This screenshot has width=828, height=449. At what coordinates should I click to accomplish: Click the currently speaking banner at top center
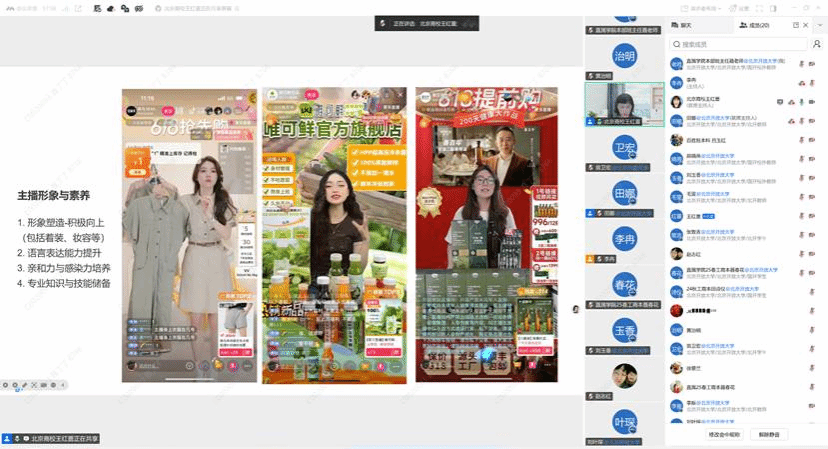pyautogui.click(x=427, y=23)
